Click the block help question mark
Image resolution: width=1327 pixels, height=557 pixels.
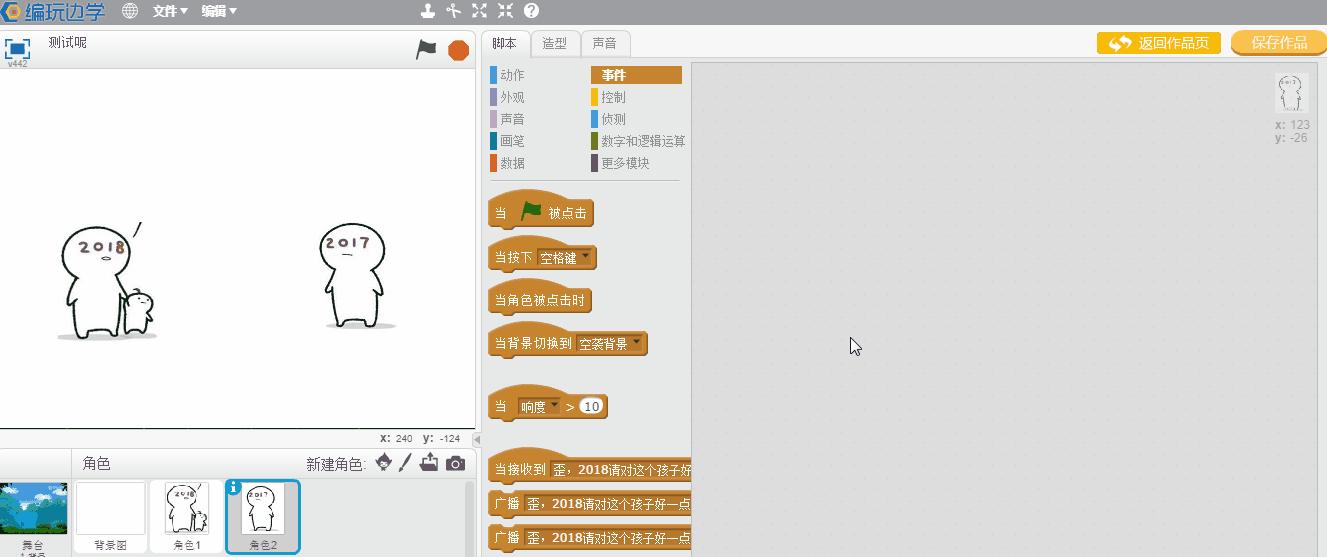coord(532,11)
